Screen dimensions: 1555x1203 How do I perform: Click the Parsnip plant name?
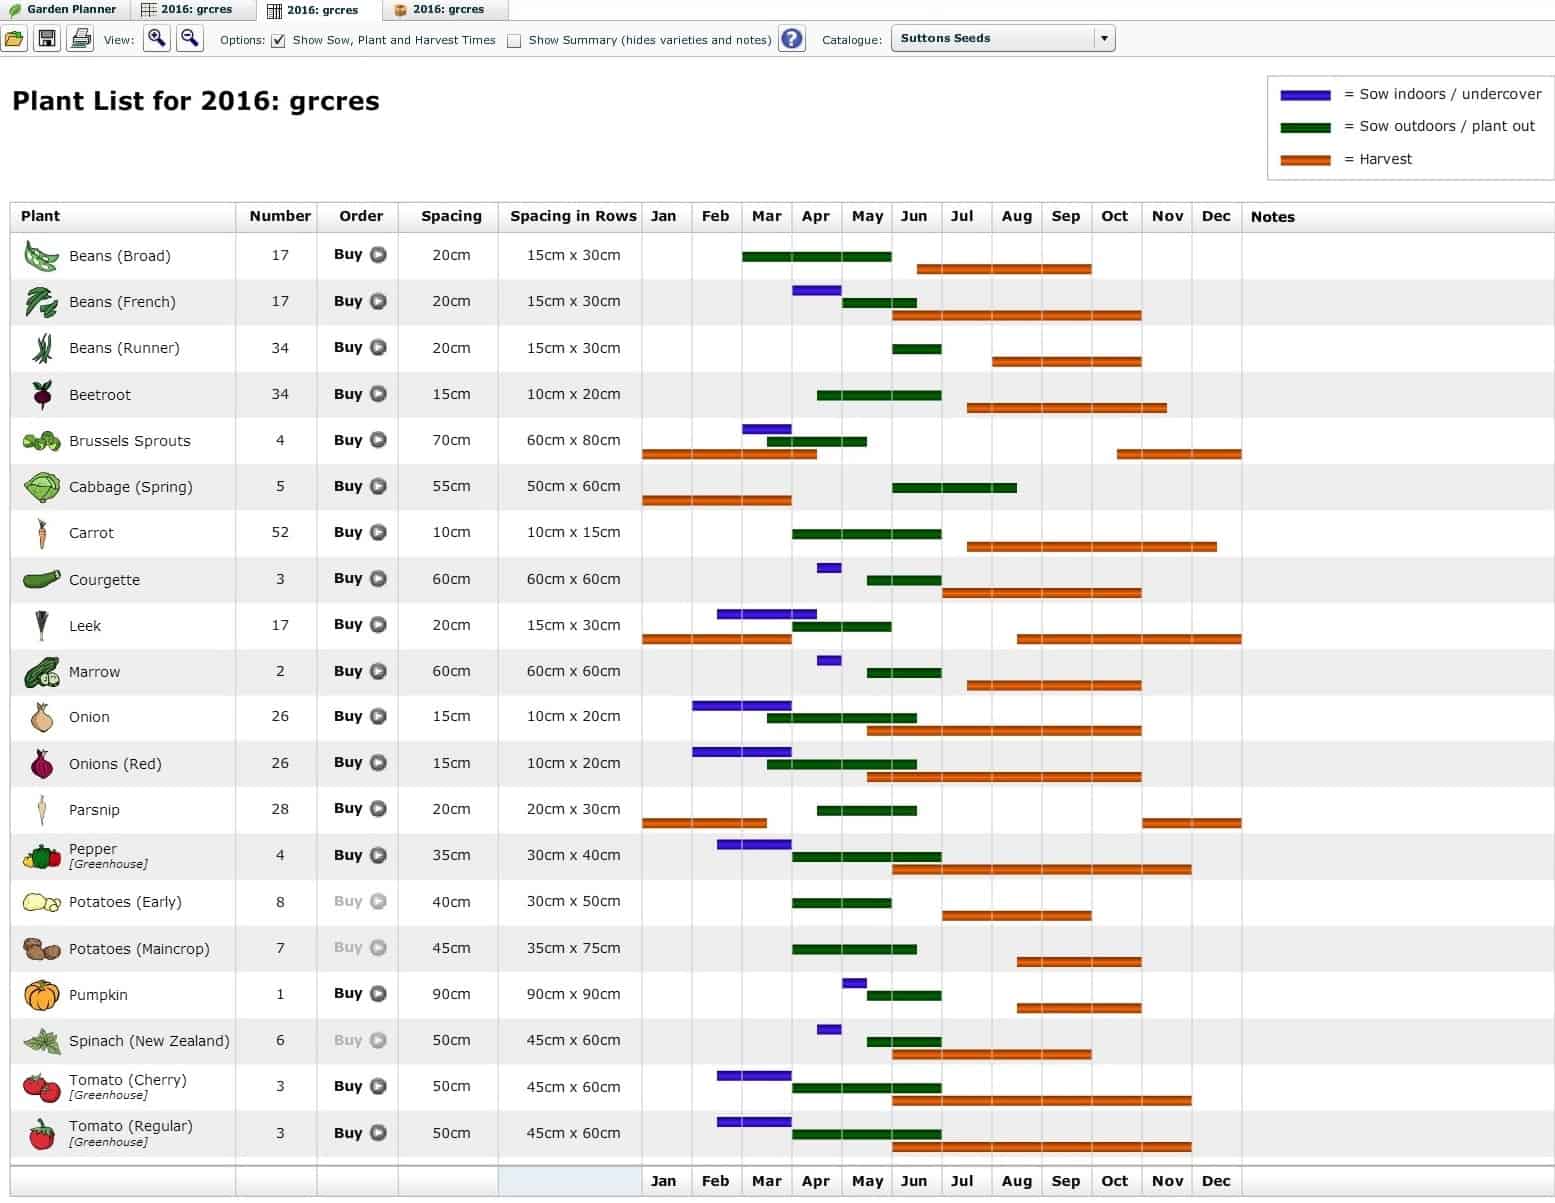click(94, 810)
